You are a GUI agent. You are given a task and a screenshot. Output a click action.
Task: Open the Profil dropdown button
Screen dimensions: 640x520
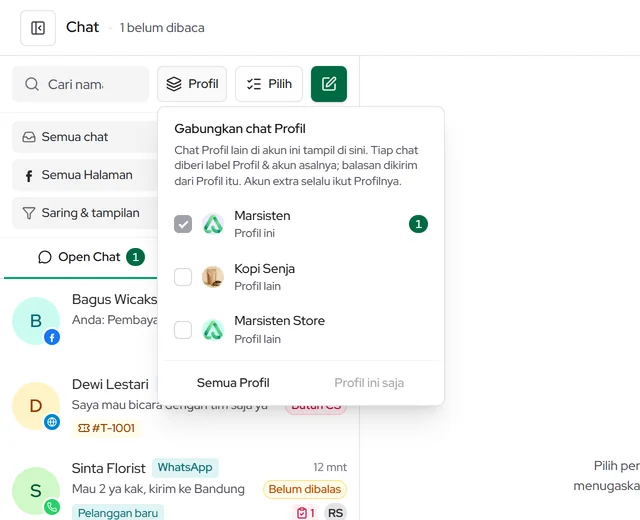click(192, 84)
